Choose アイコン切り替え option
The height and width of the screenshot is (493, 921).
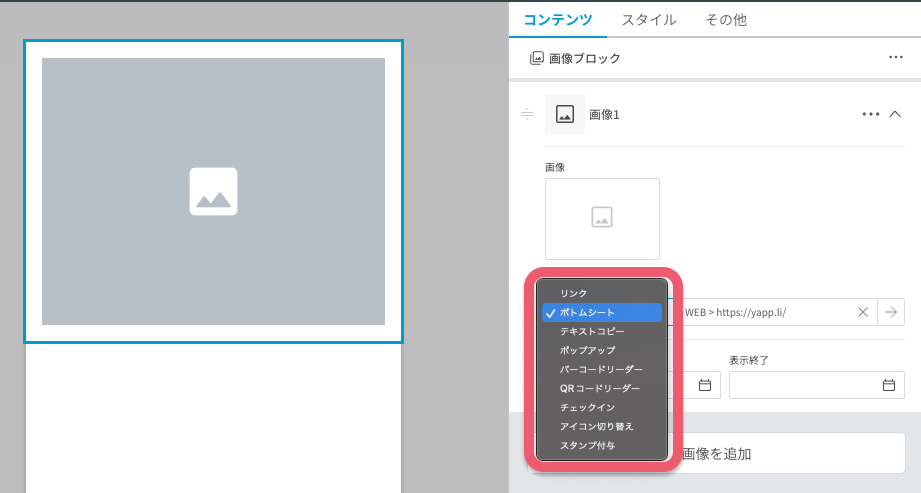coord(602,426)
